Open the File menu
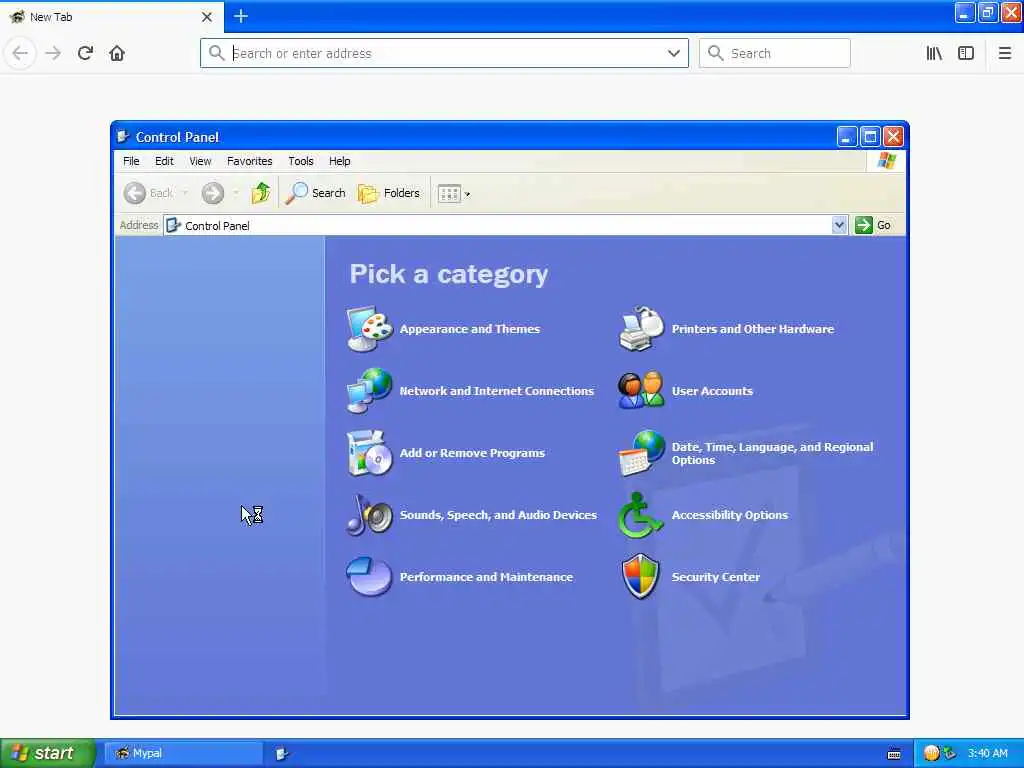Image resolution: width=1024 pixels, height=768 pixels. pos(131,161)
